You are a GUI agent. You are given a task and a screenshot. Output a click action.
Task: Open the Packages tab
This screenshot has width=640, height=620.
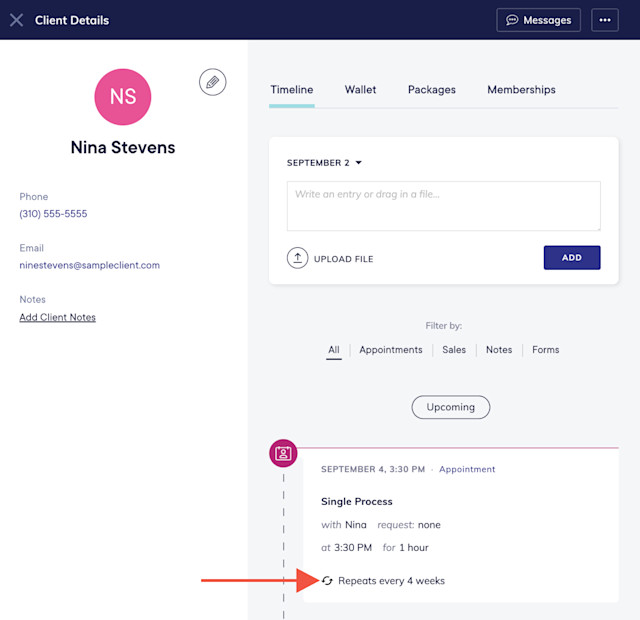(431, 90)
